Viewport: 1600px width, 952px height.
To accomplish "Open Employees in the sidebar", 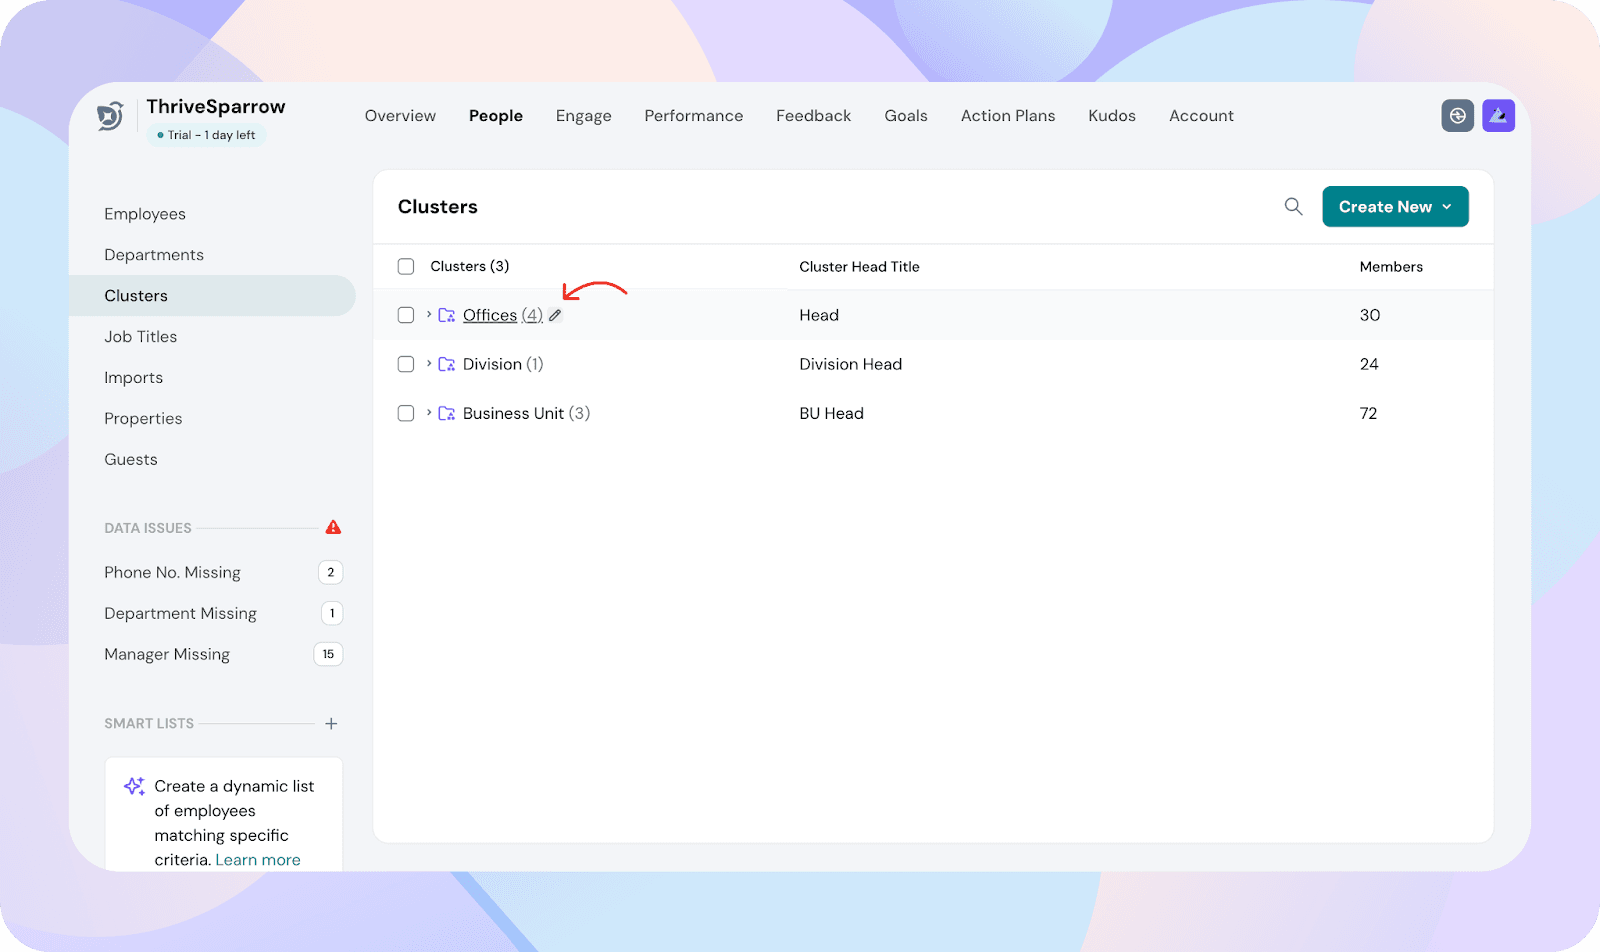I will (145, 214).
